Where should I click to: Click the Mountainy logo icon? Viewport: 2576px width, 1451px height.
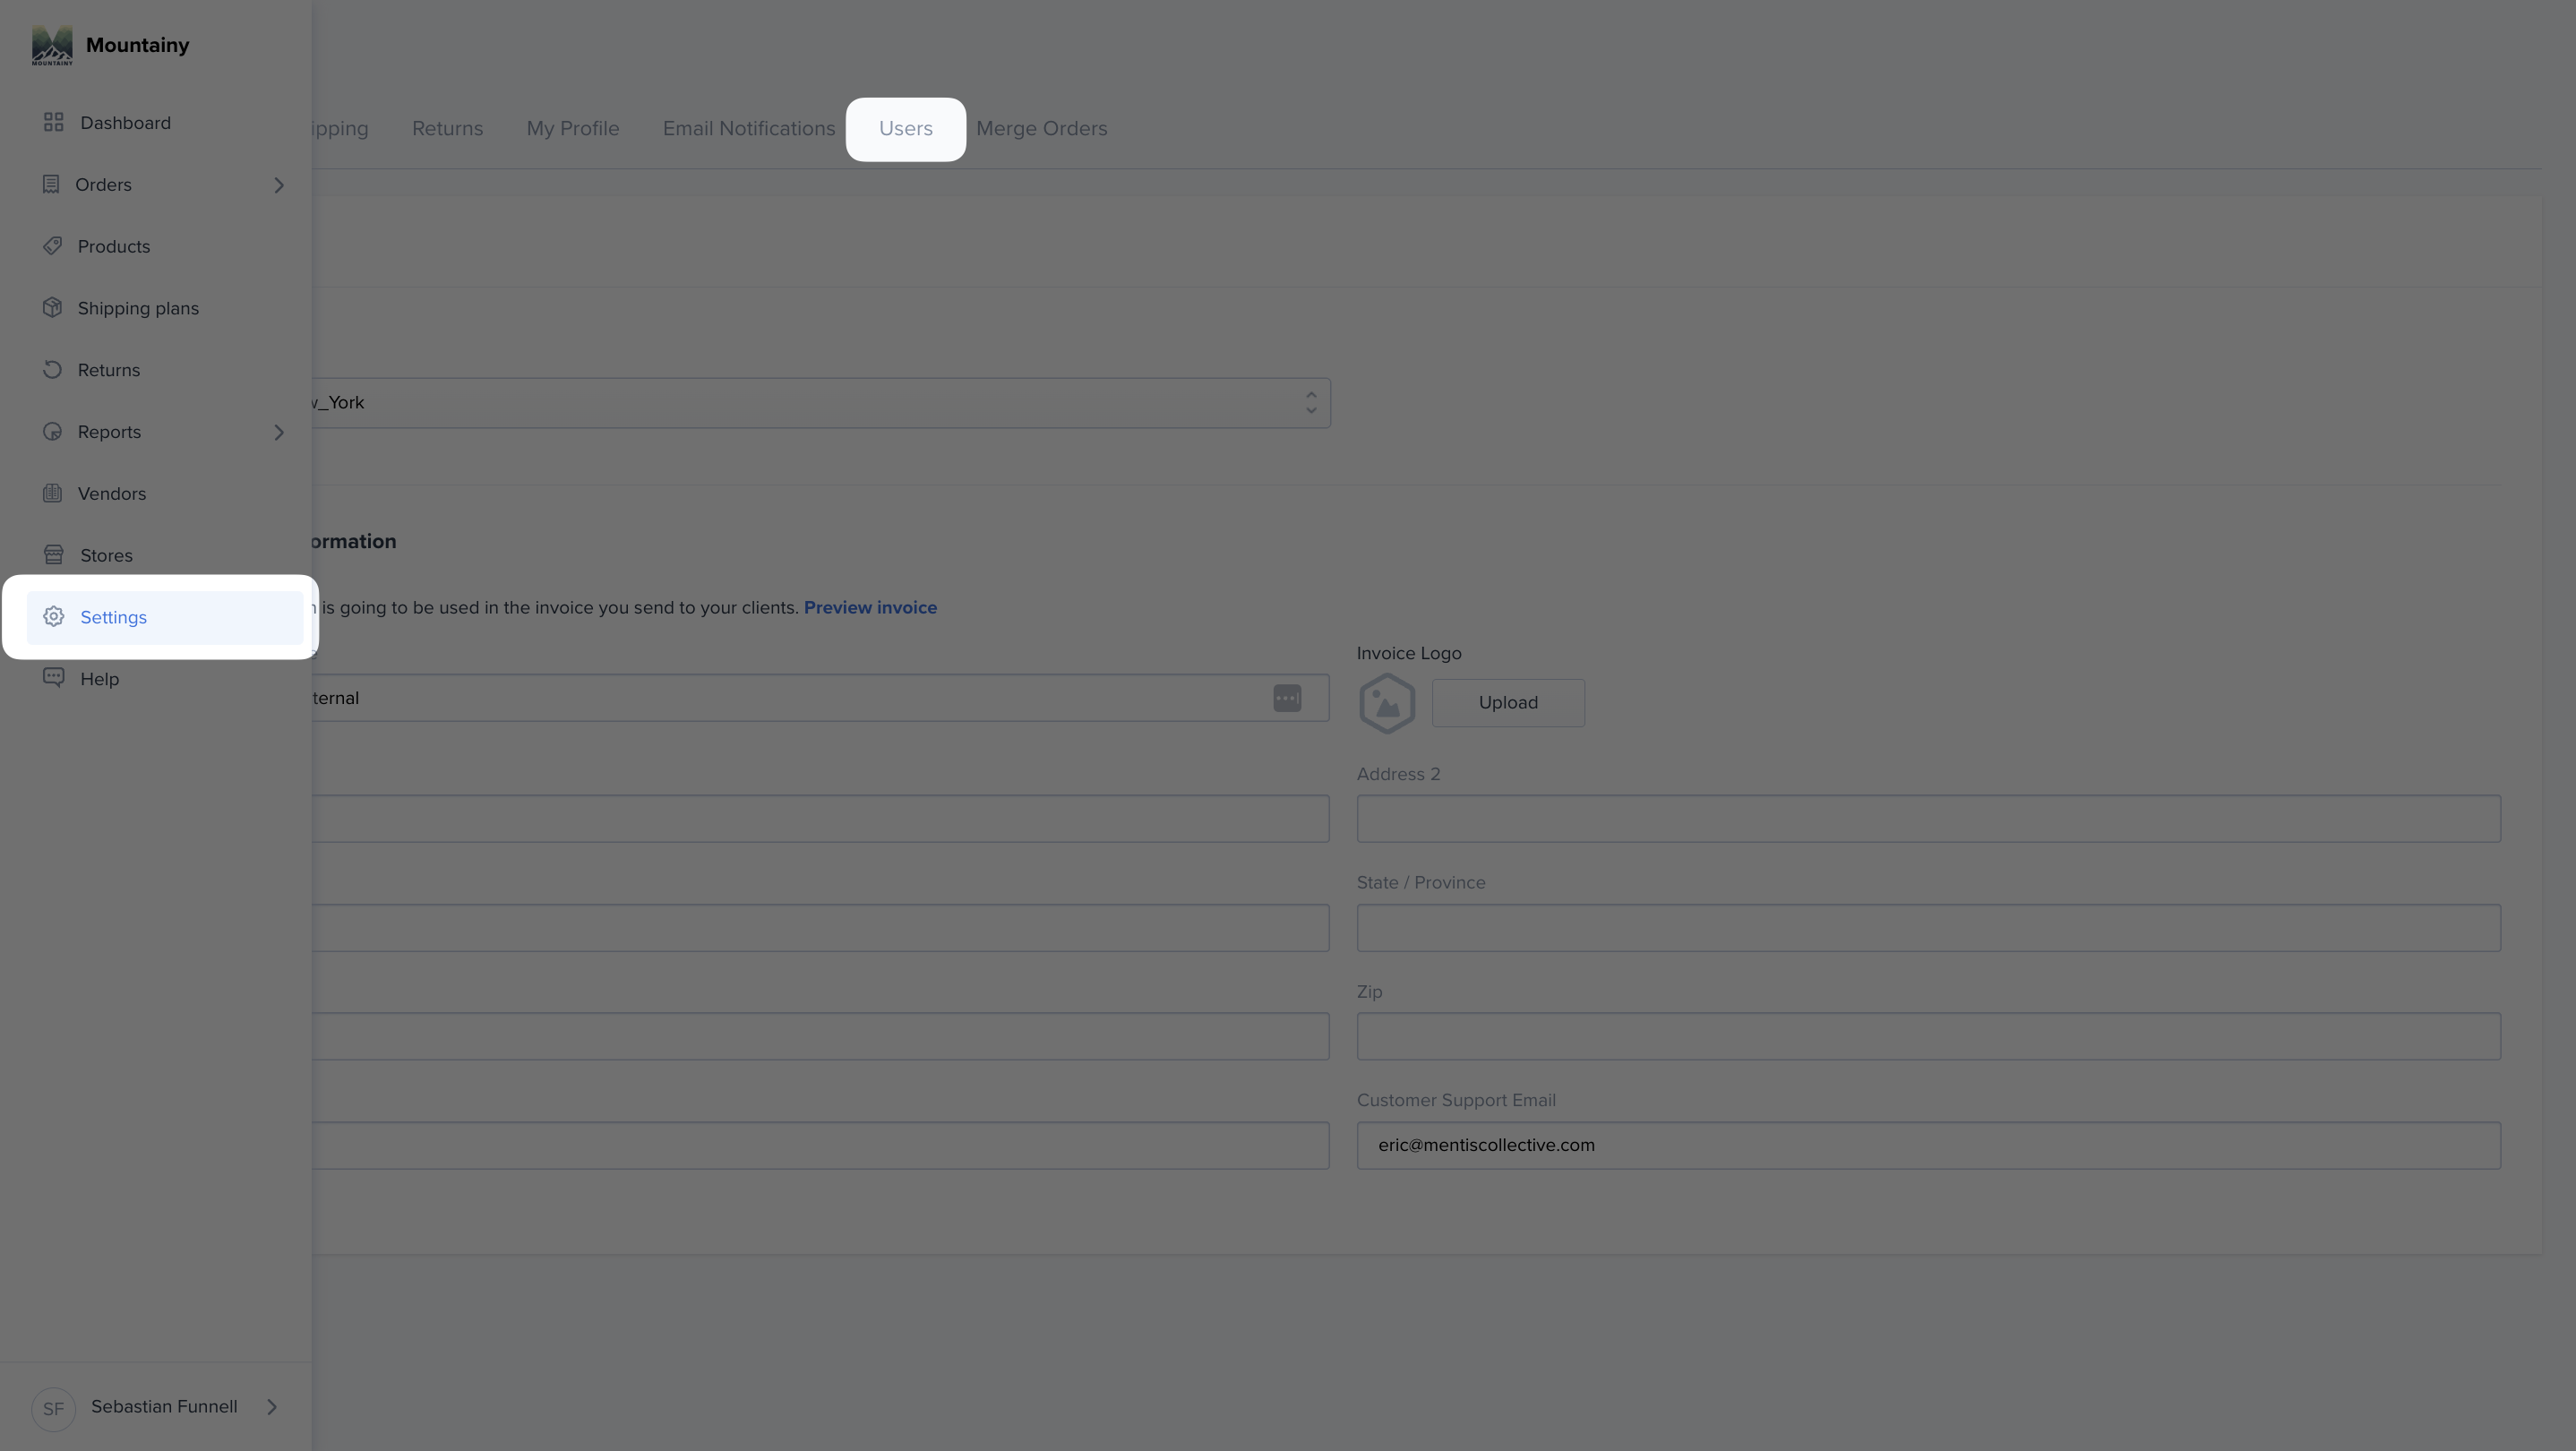pos(52,45)
